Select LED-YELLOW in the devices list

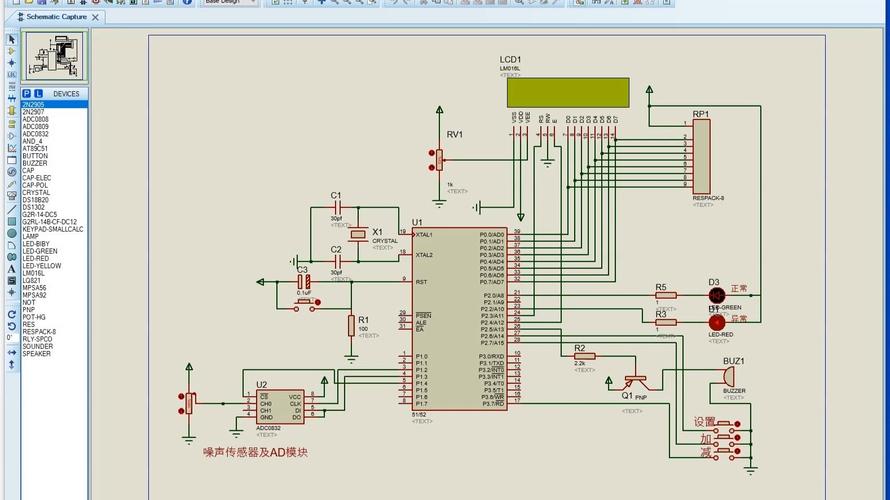click(x=54, y=266)
